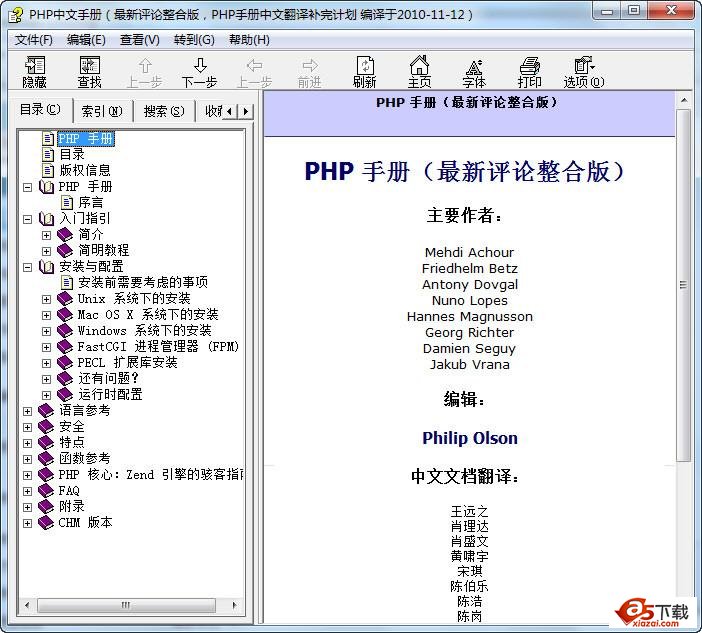This screenshot has width=702, height=633.
Task: Expand the 语言参考 tree node
Action: [x=27, y=411]
